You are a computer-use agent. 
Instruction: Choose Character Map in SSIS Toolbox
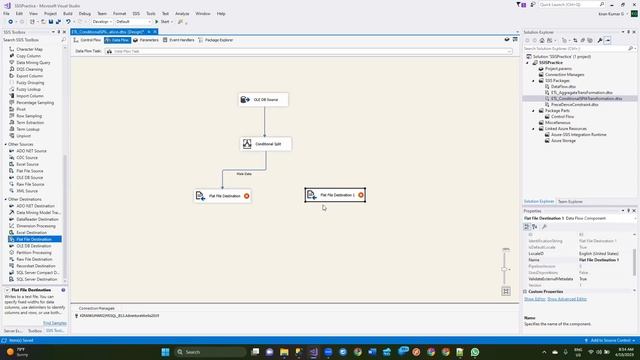tap(29, 49)
